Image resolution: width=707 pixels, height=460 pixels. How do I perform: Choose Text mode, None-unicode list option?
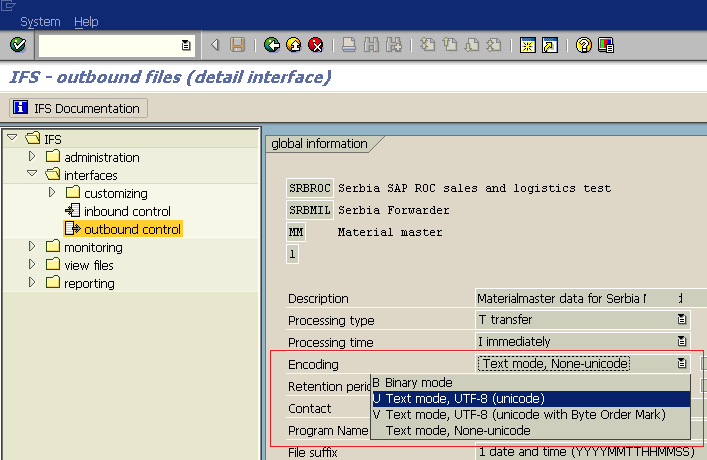pos(530,431)
